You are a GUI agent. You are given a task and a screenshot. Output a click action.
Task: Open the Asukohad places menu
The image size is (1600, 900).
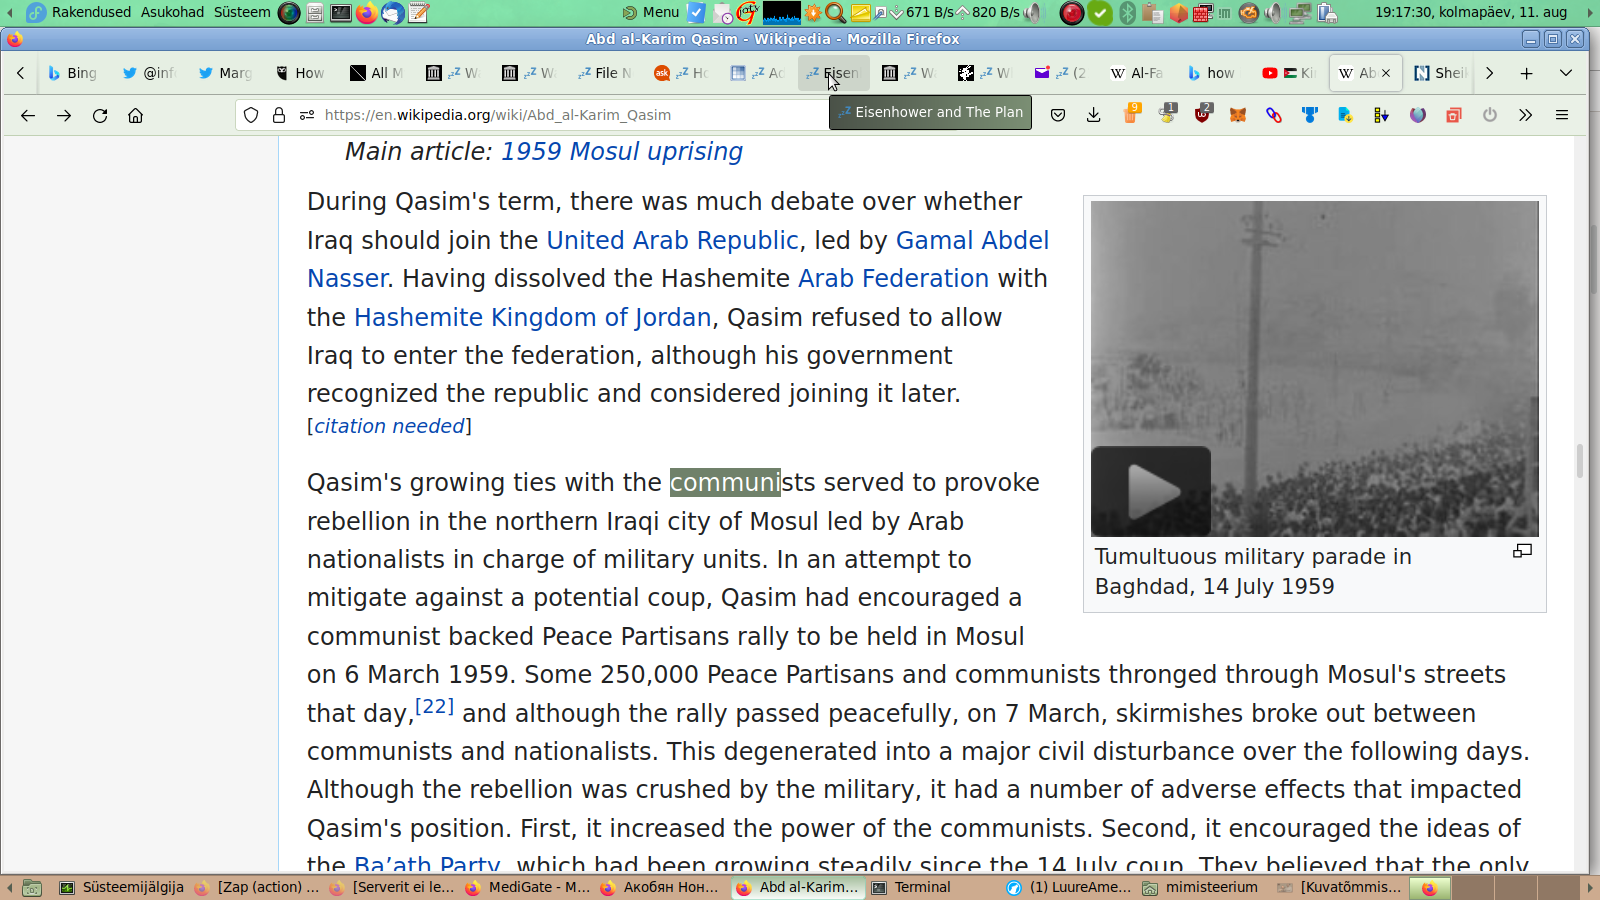[172, 12]
